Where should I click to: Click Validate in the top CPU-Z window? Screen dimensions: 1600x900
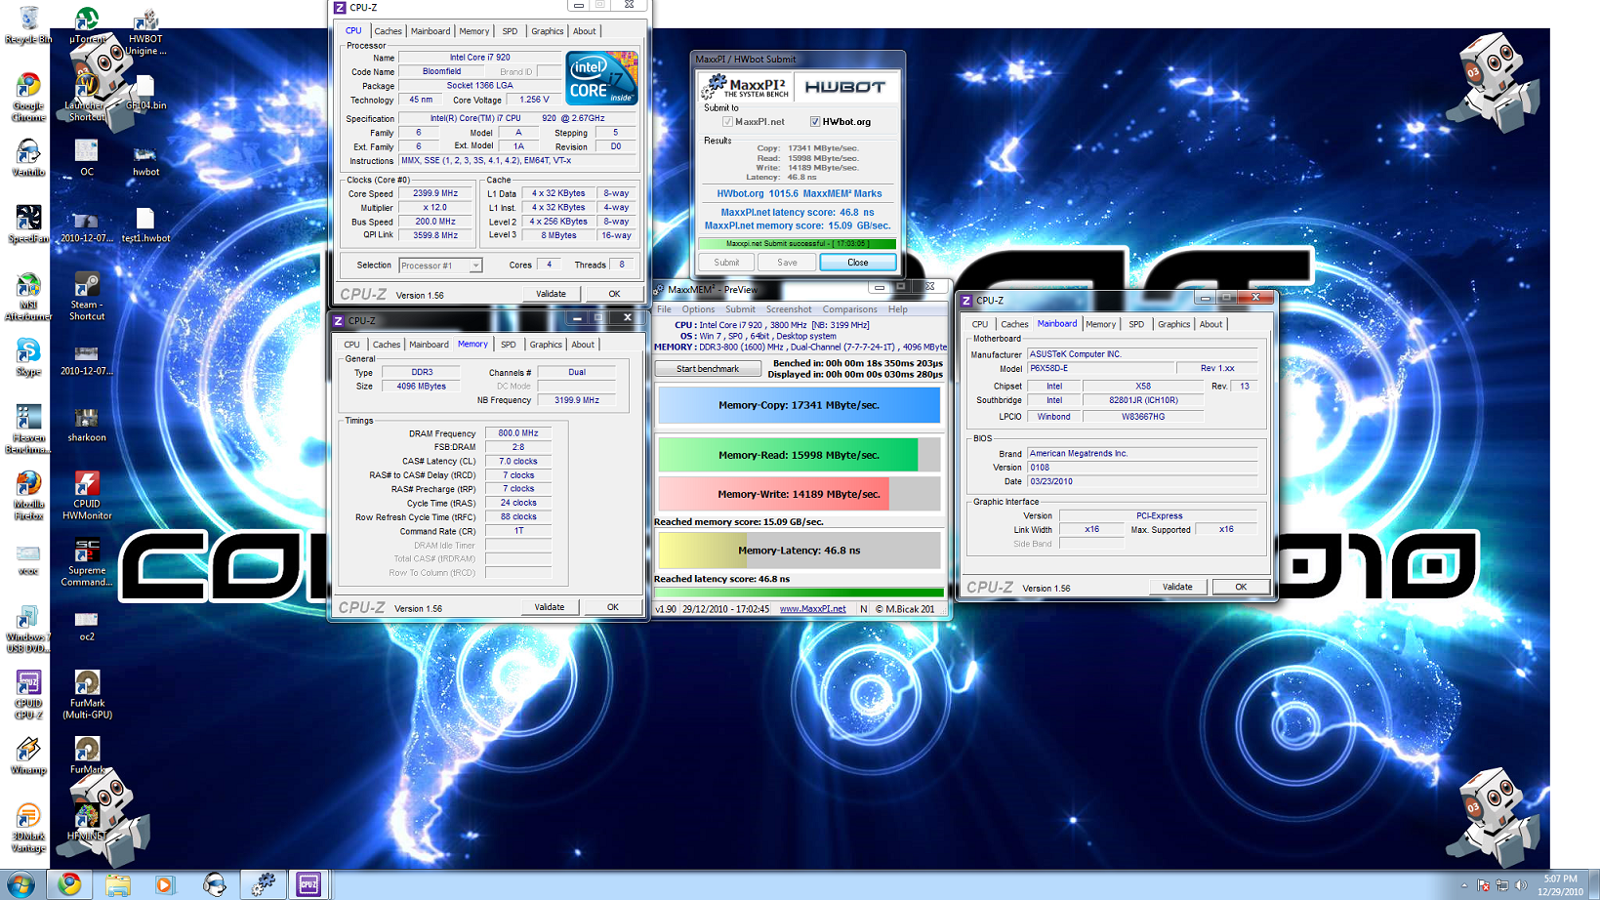point(551,294)
